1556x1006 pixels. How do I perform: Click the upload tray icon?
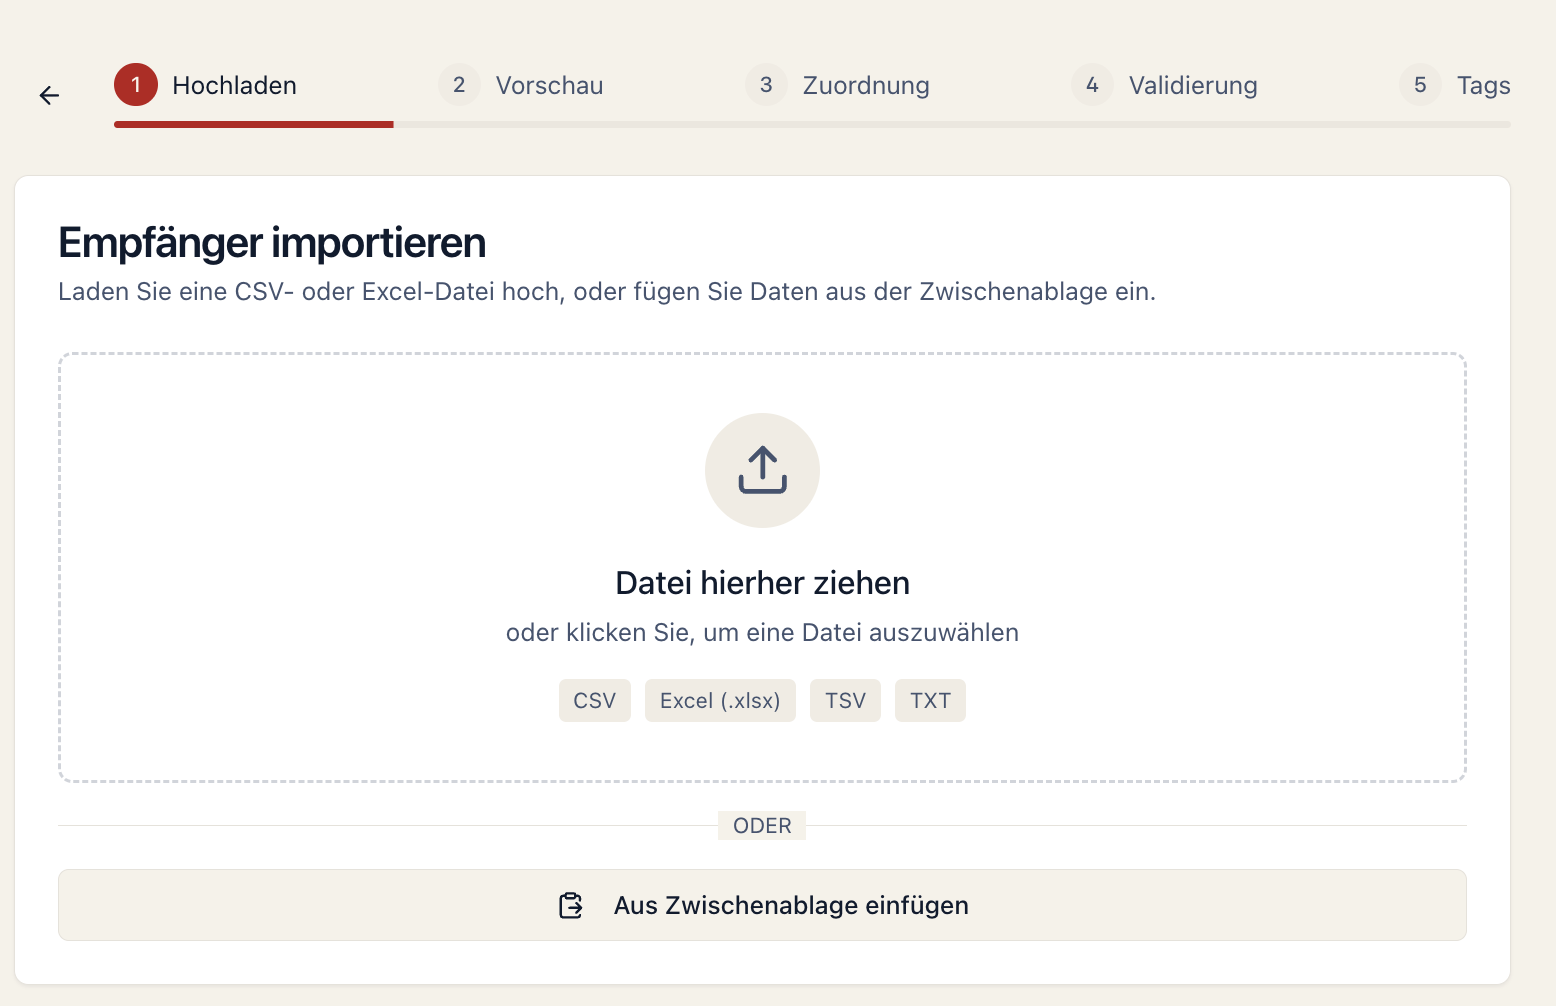pos(762,470)
